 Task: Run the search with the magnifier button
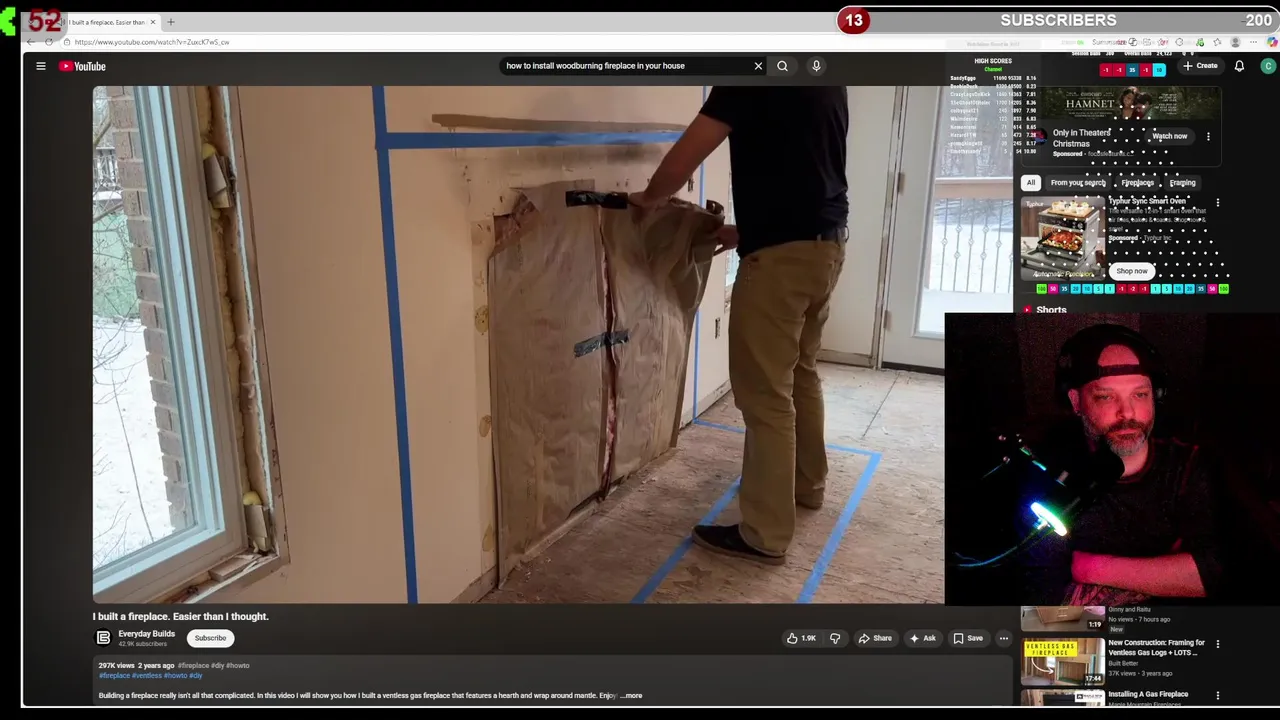782,66
